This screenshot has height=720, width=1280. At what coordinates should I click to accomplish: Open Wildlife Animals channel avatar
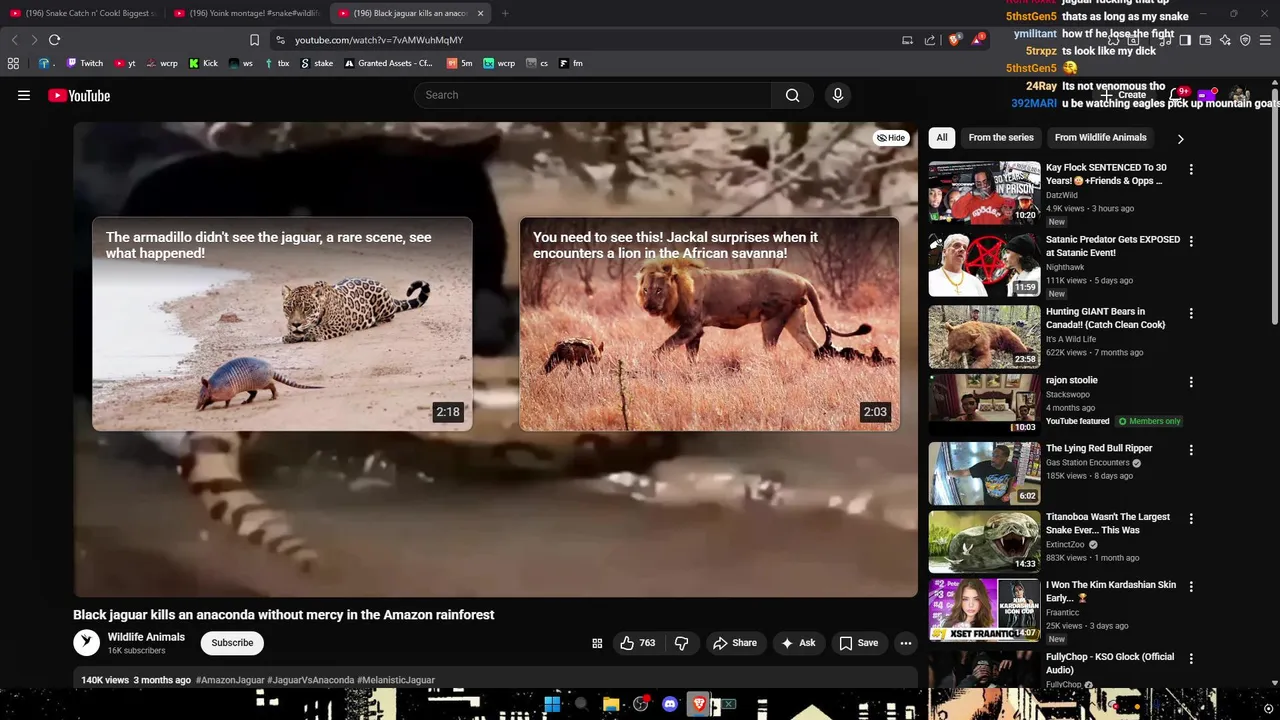coord(87,643)
